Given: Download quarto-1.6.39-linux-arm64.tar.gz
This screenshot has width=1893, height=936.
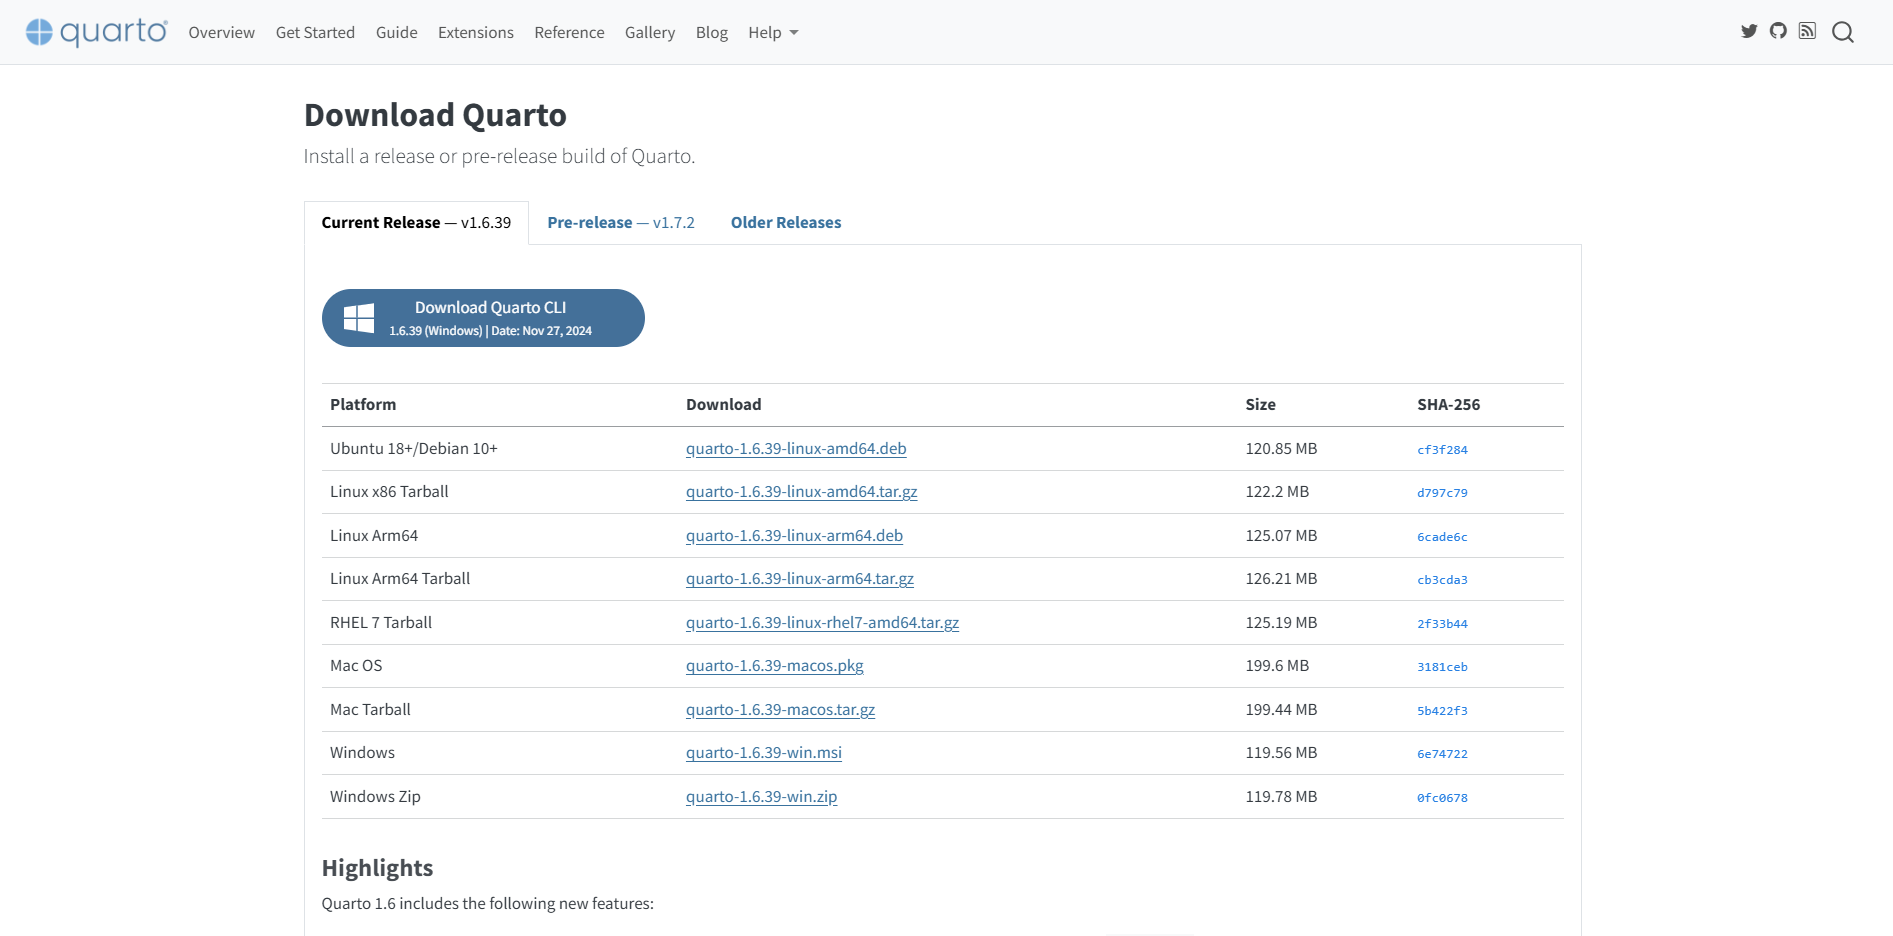Looking at the screenshot, I should (x=800, y=579).
